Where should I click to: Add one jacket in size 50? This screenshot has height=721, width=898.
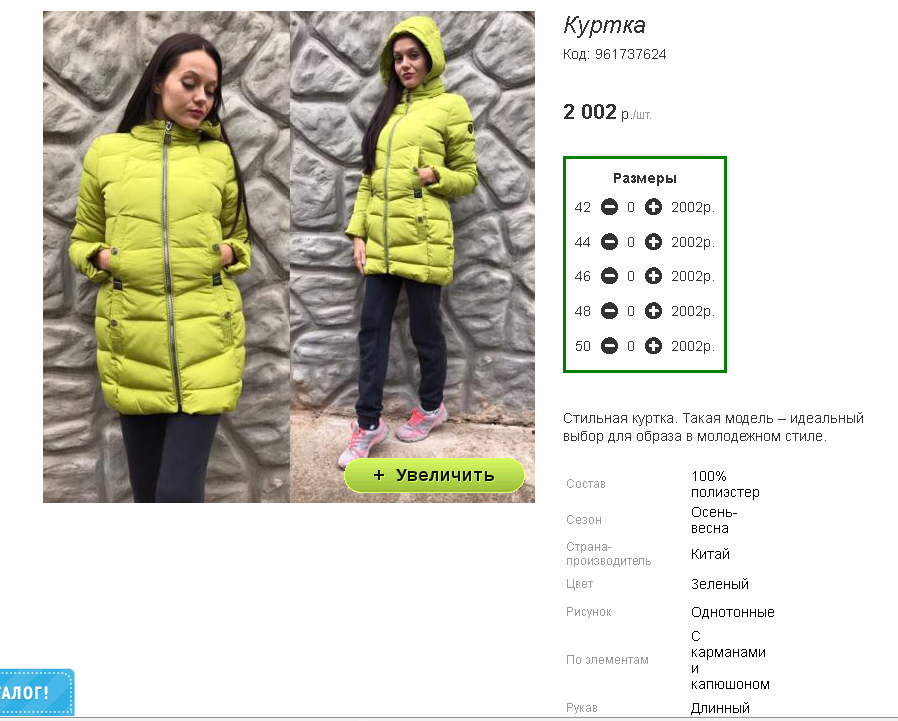point(653,346)
